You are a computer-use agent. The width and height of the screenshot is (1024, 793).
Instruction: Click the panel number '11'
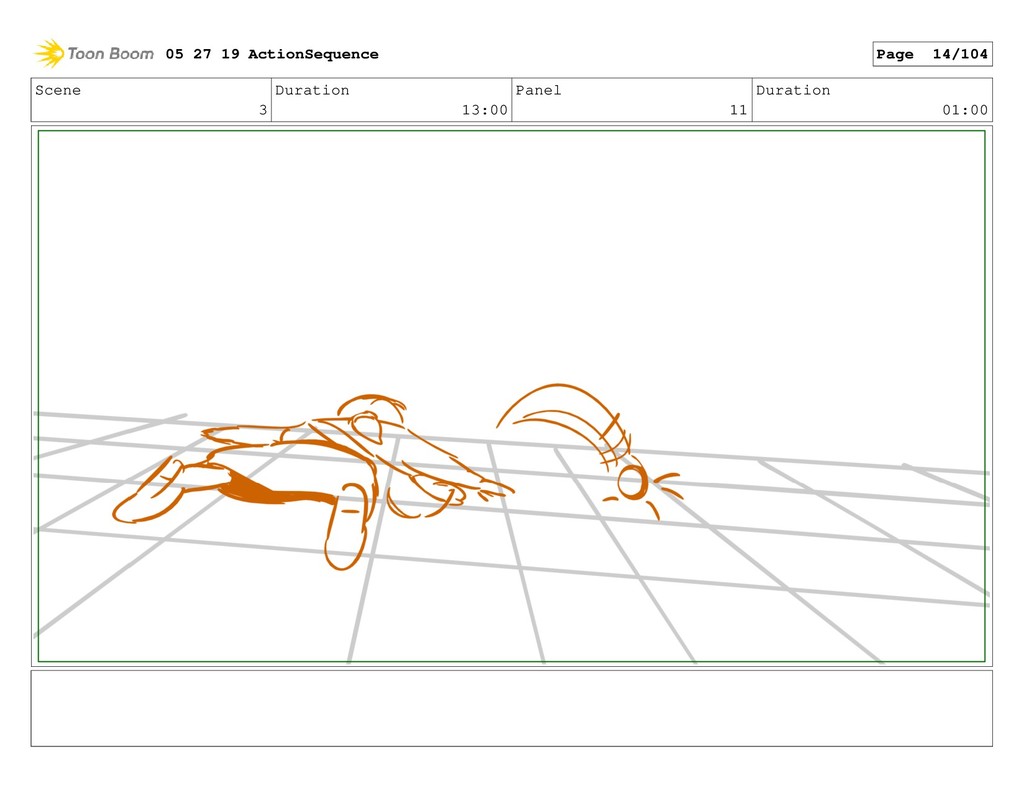(738, 110)
